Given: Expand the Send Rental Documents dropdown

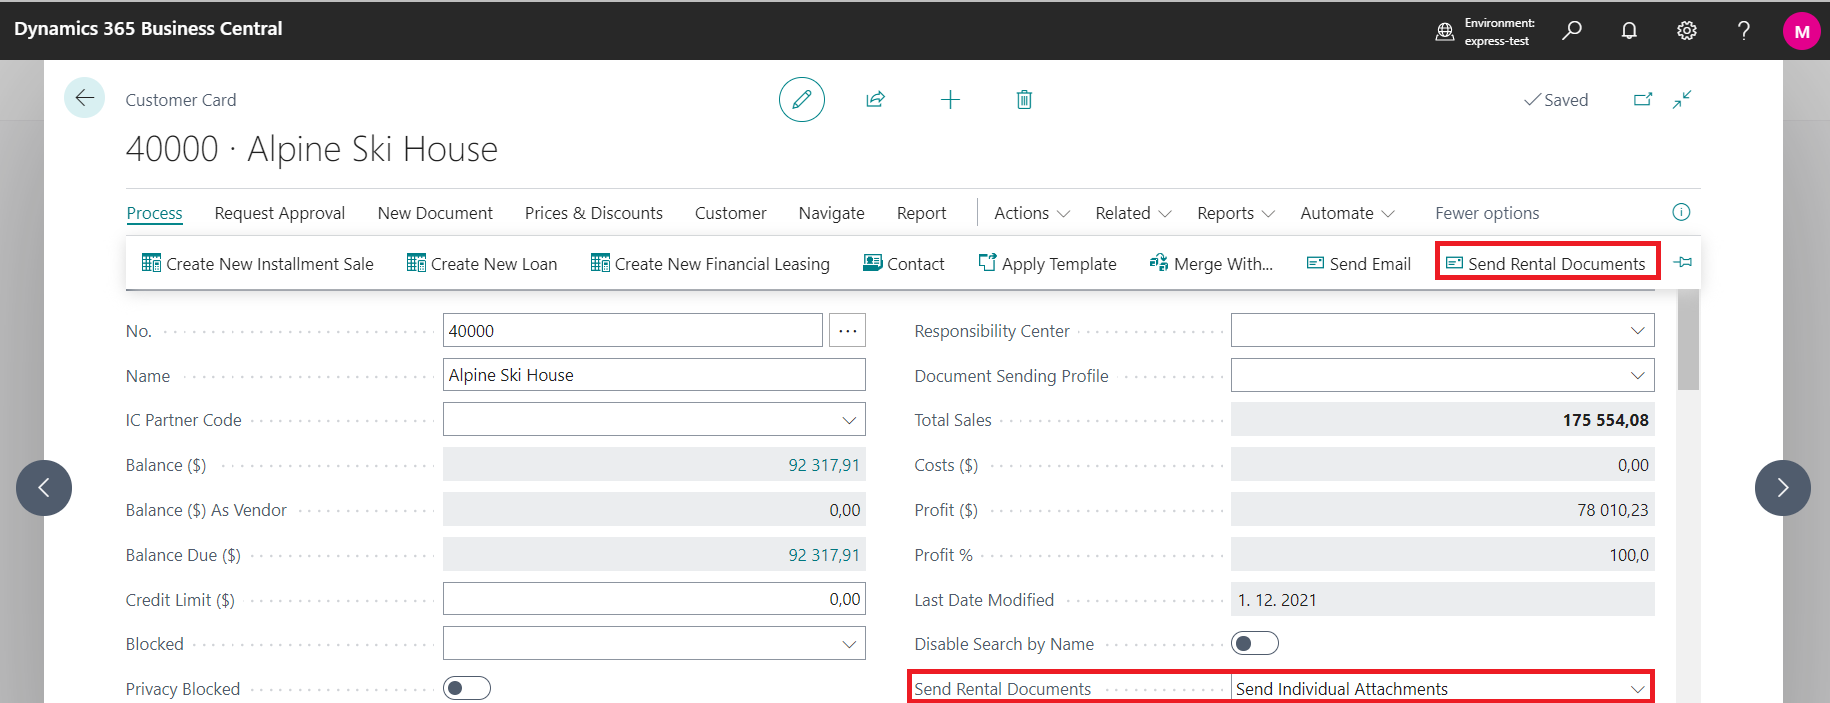Looking at the screenshot, I should tap(1637, 689).
